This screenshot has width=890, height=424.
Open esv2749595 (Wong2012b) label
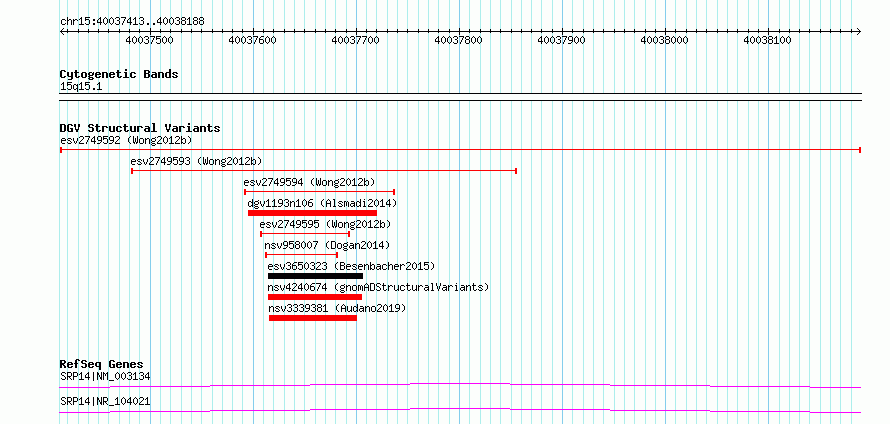click(325, 224)
